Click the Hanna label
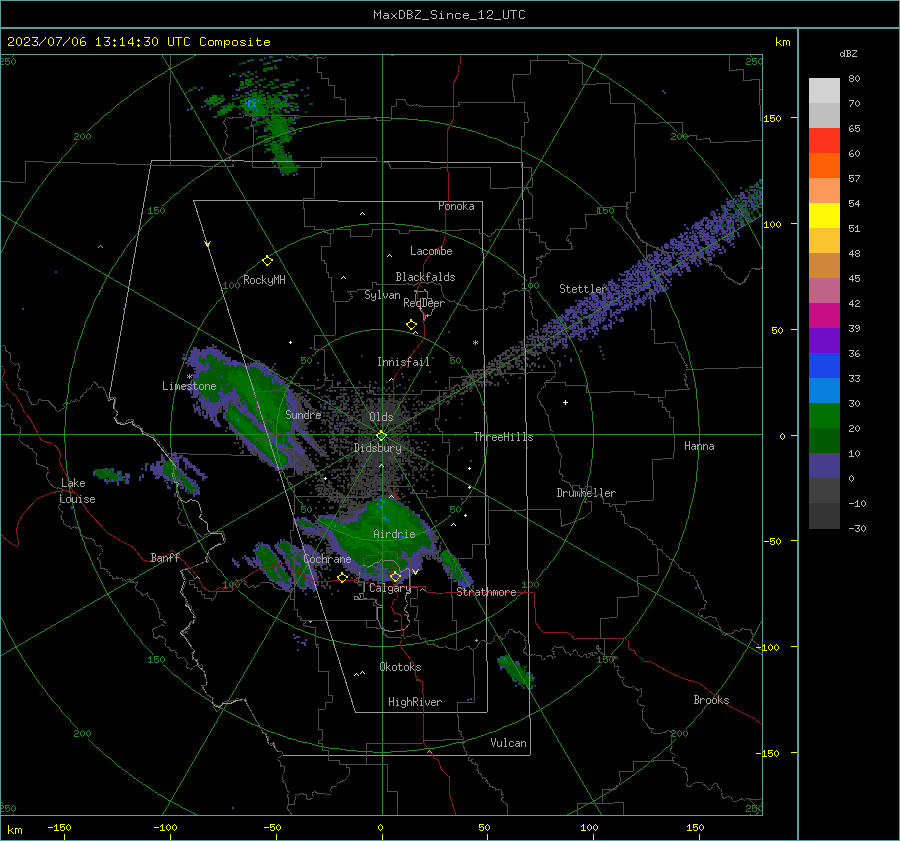Screen dimensions: 900x841 pyautogui.click(x=699, y=446)
